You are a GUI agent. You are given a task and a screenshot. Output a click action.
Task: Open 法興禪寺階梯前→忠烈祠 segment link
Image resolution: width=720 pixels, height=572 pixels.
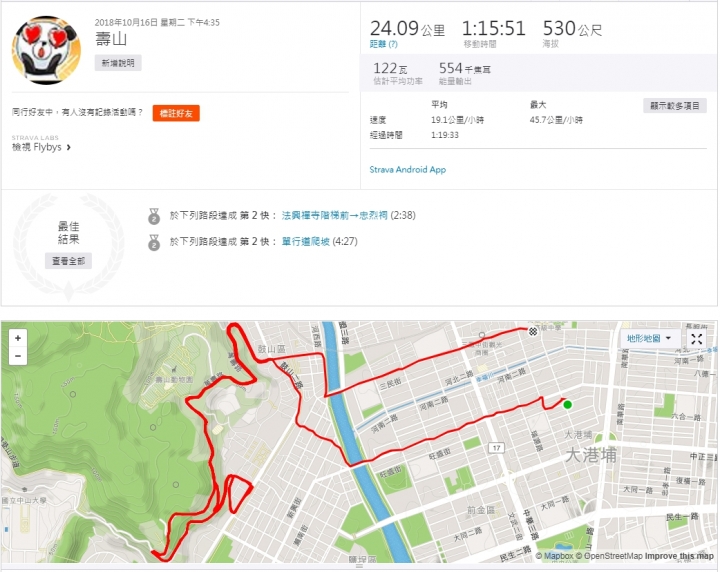[334, 215]
